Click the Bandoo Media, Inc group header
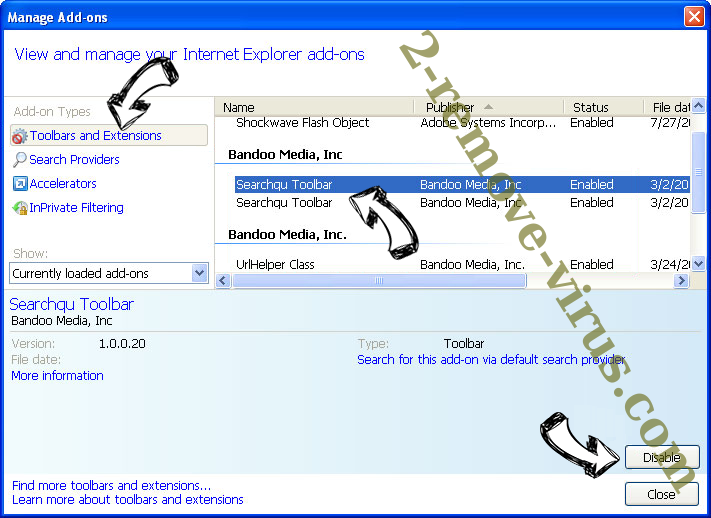The height and width of the screenshot is (518, 711). pos(285,155)
